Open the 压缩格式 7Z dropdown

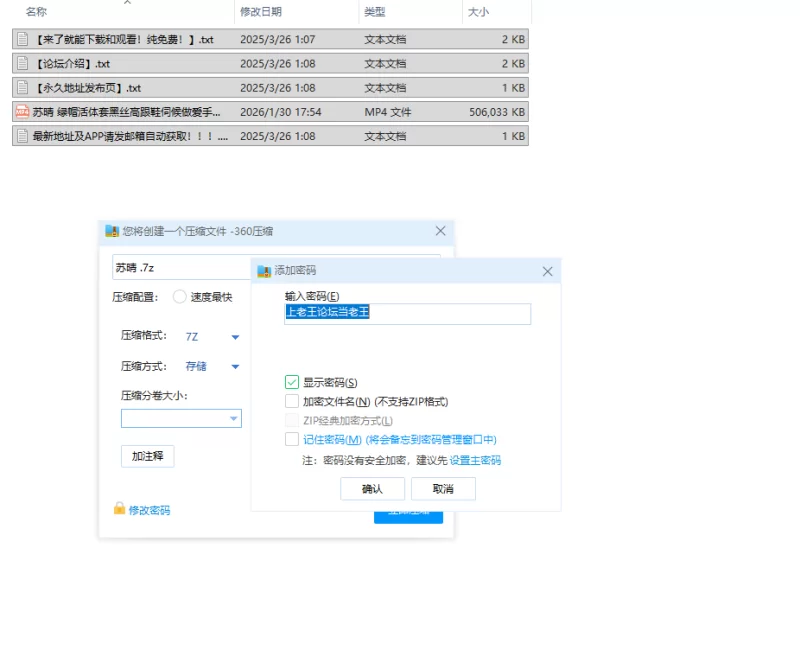pos(235,337)
